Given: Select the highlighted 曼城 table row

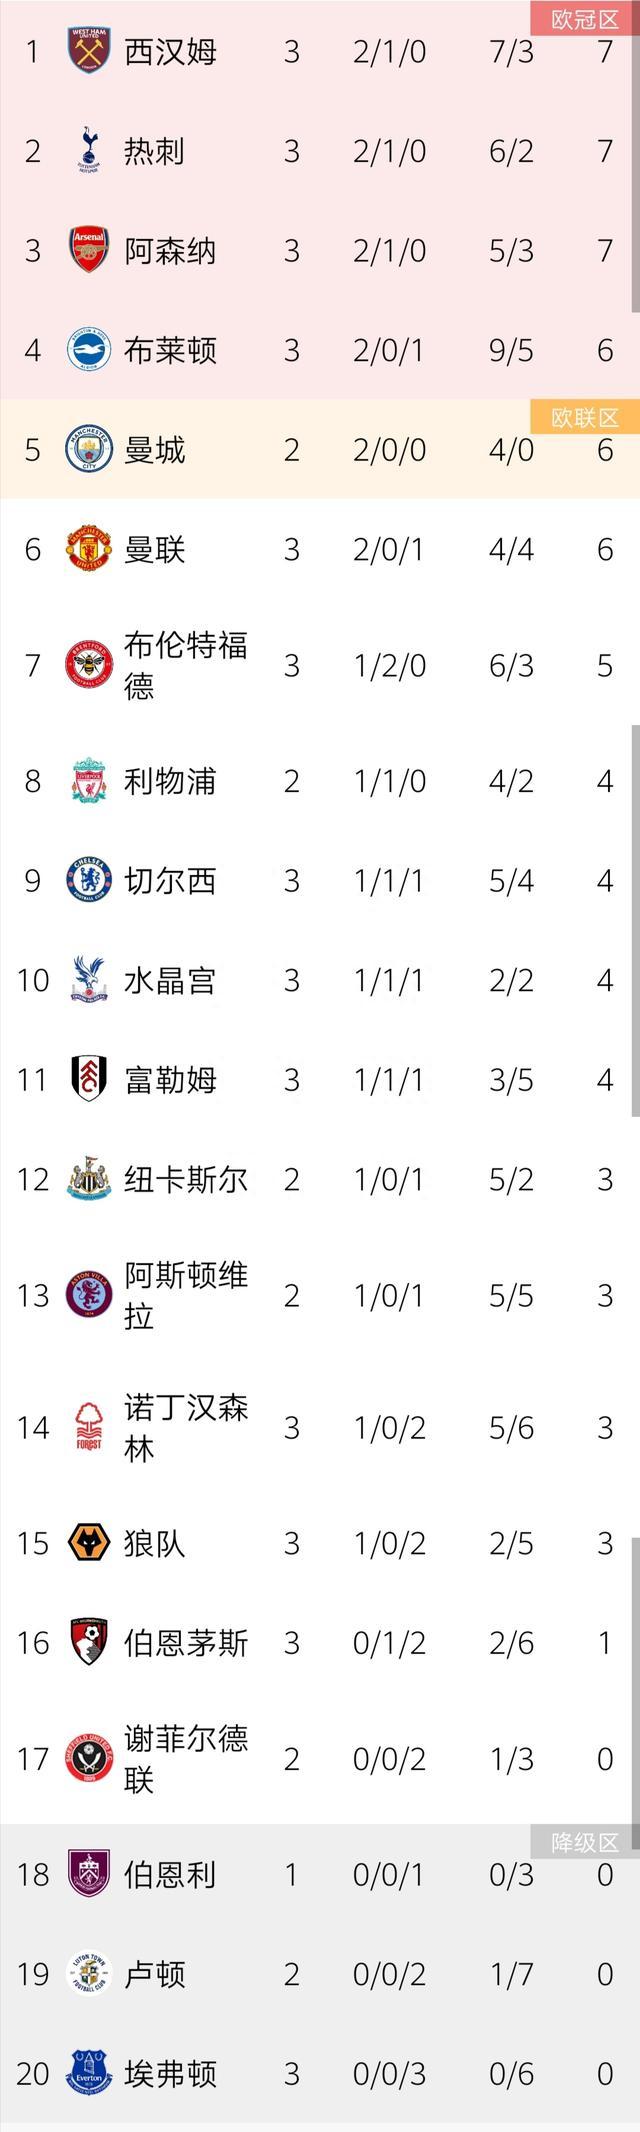Looking at the screenshot, I should pos(320,450).
